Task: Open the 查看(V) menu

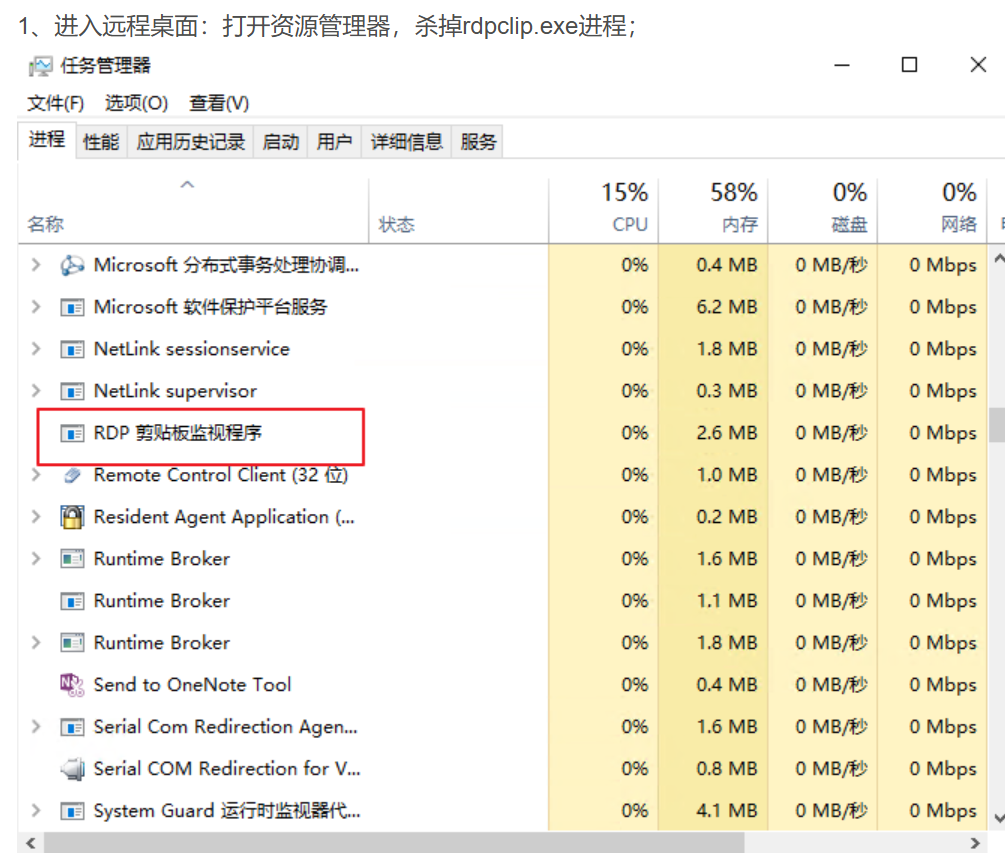Action: tap(215, 102)
